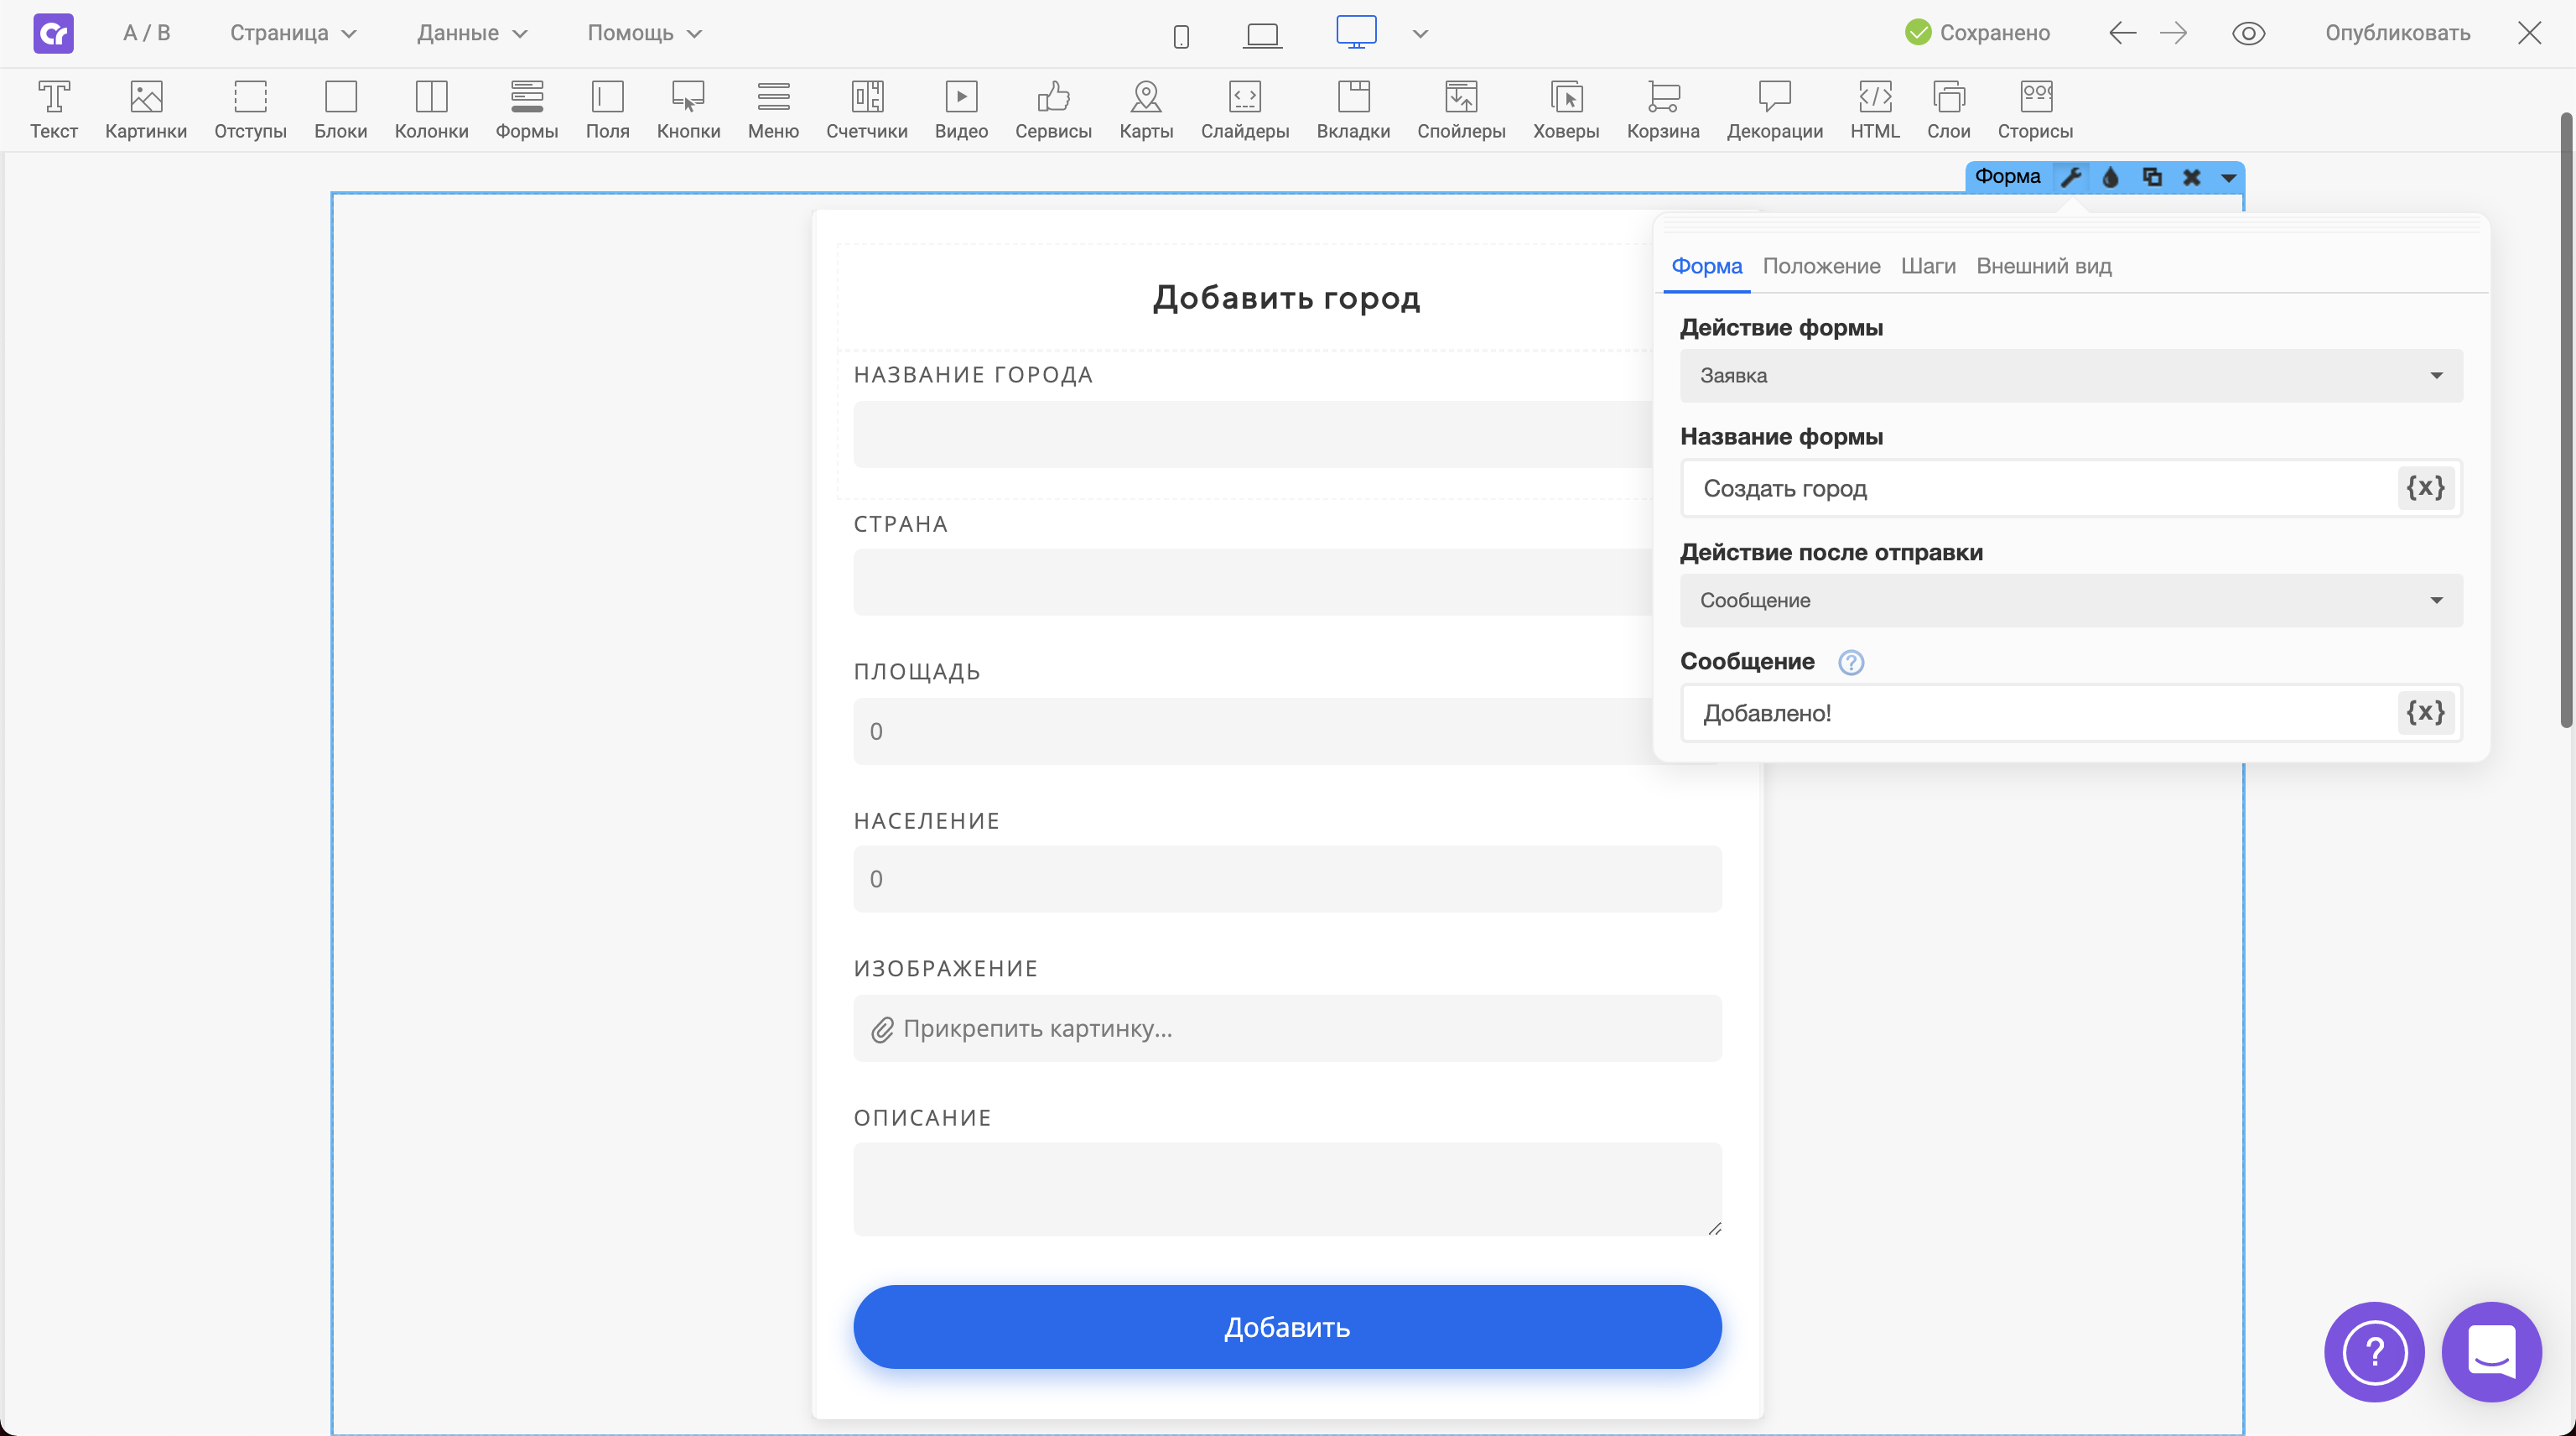The width and height of the screenshot is (2576, 1436).
Task: Open the Декорации widgets
Action: [1774, 110]
